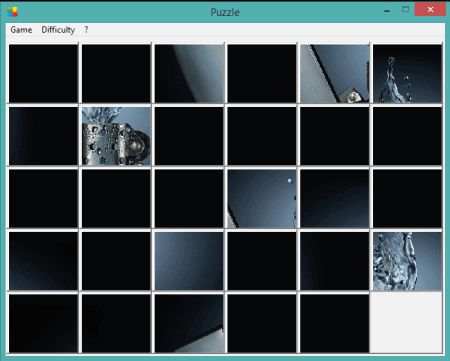
Task: Maximize the Puzzle window
Action: 405,9
